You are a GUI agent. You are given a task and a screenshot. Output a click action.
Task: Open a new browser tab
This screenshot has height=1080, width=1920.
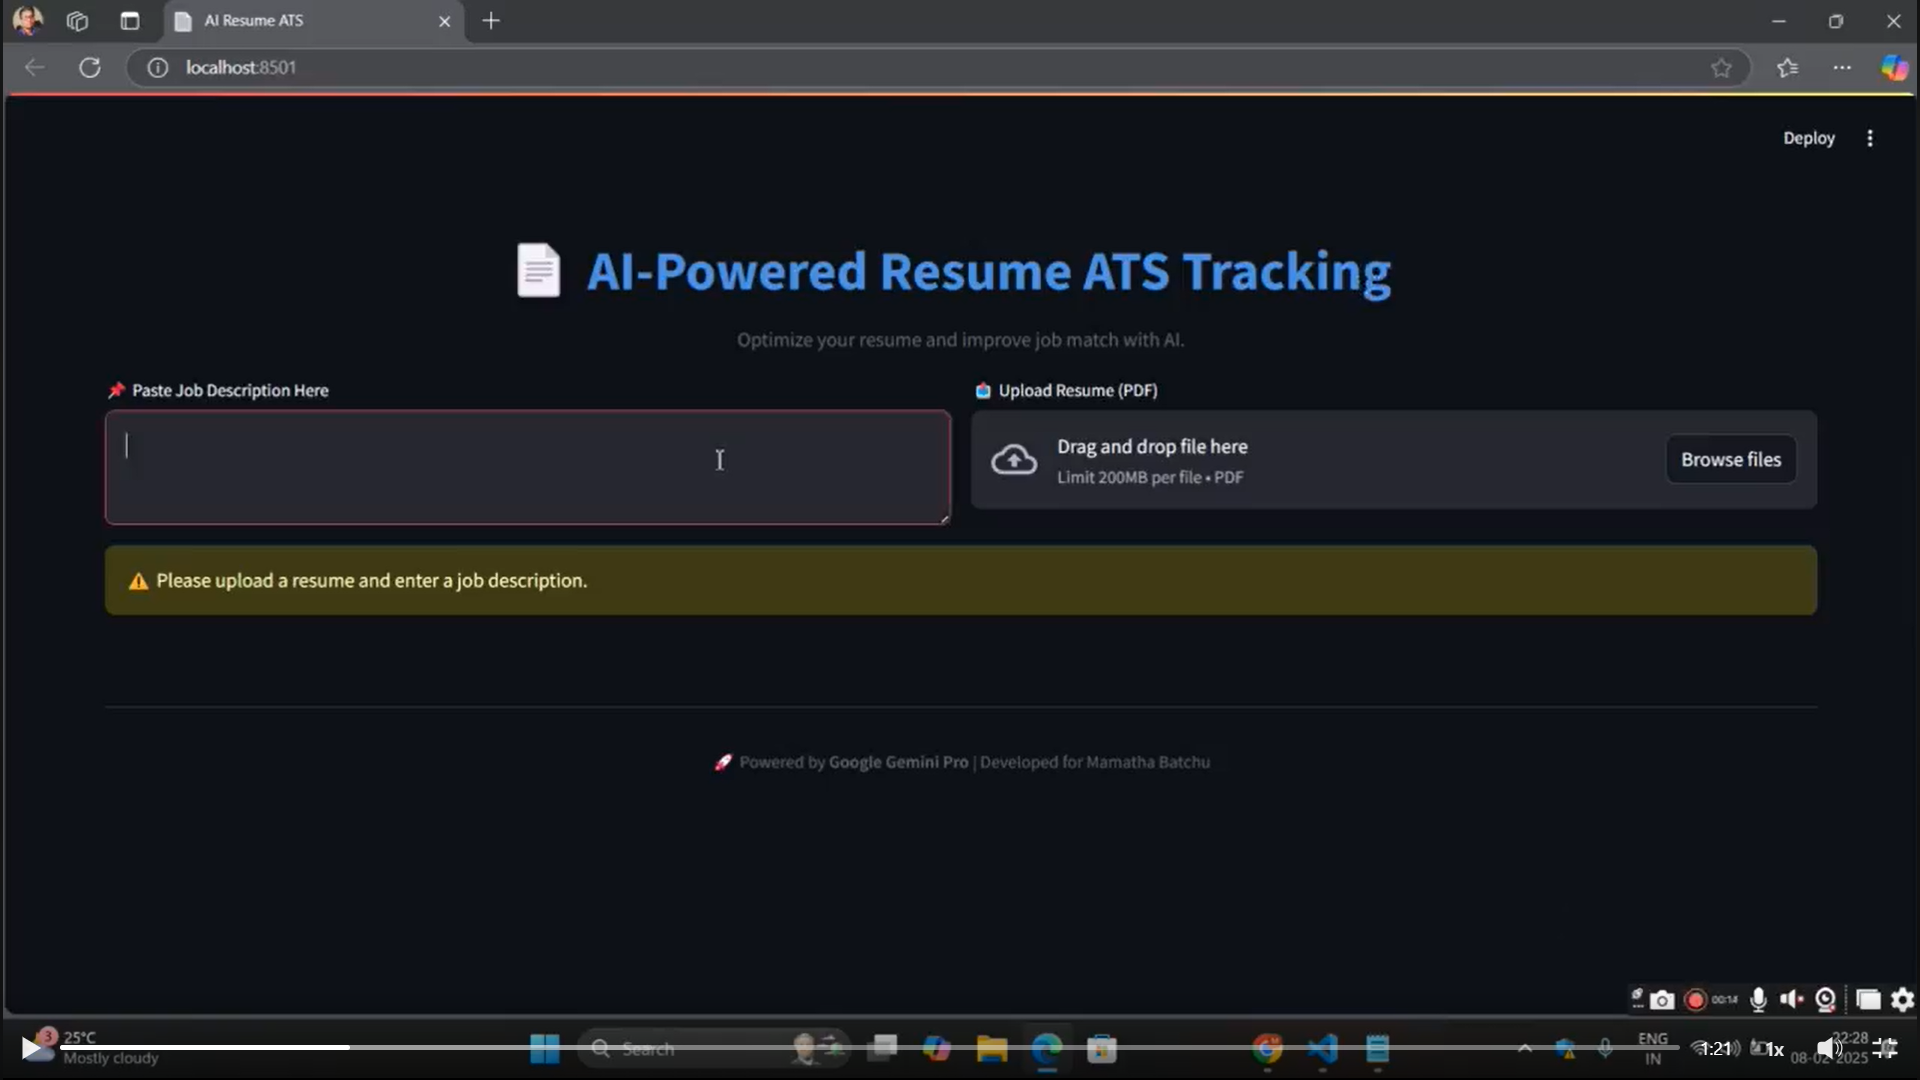tap(491, 21)
